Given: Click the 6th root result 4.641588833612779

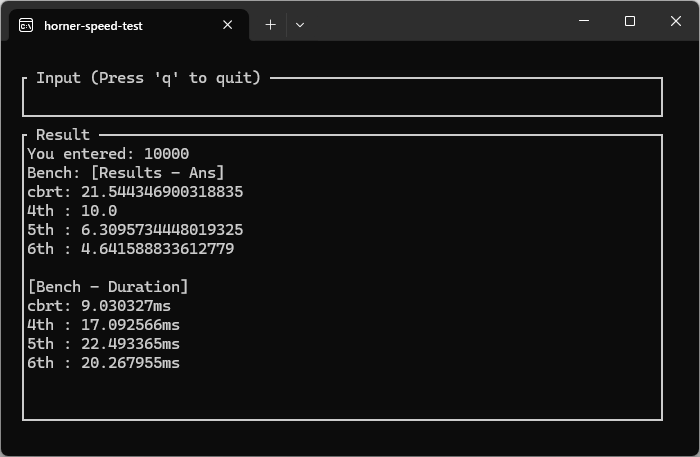Looking at the screenshot, I should click(158, 249).
